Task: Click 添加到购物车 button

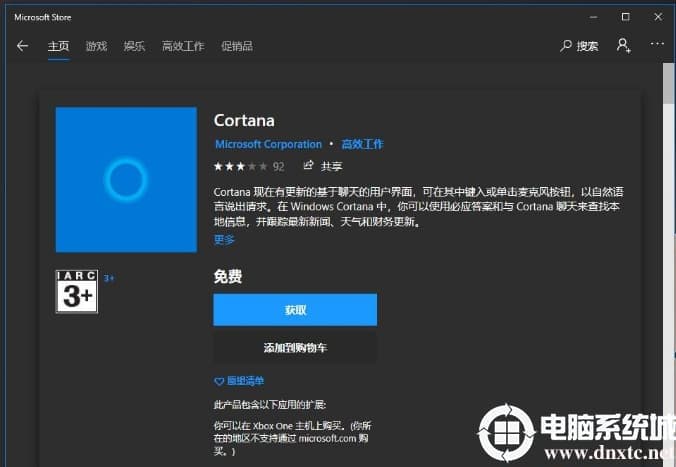Action: [295, 348]
